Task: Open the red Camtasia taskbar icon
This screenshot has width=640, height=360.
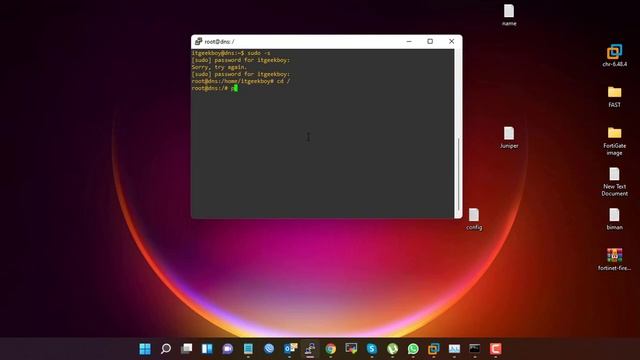Action: [x=496, y=349]
